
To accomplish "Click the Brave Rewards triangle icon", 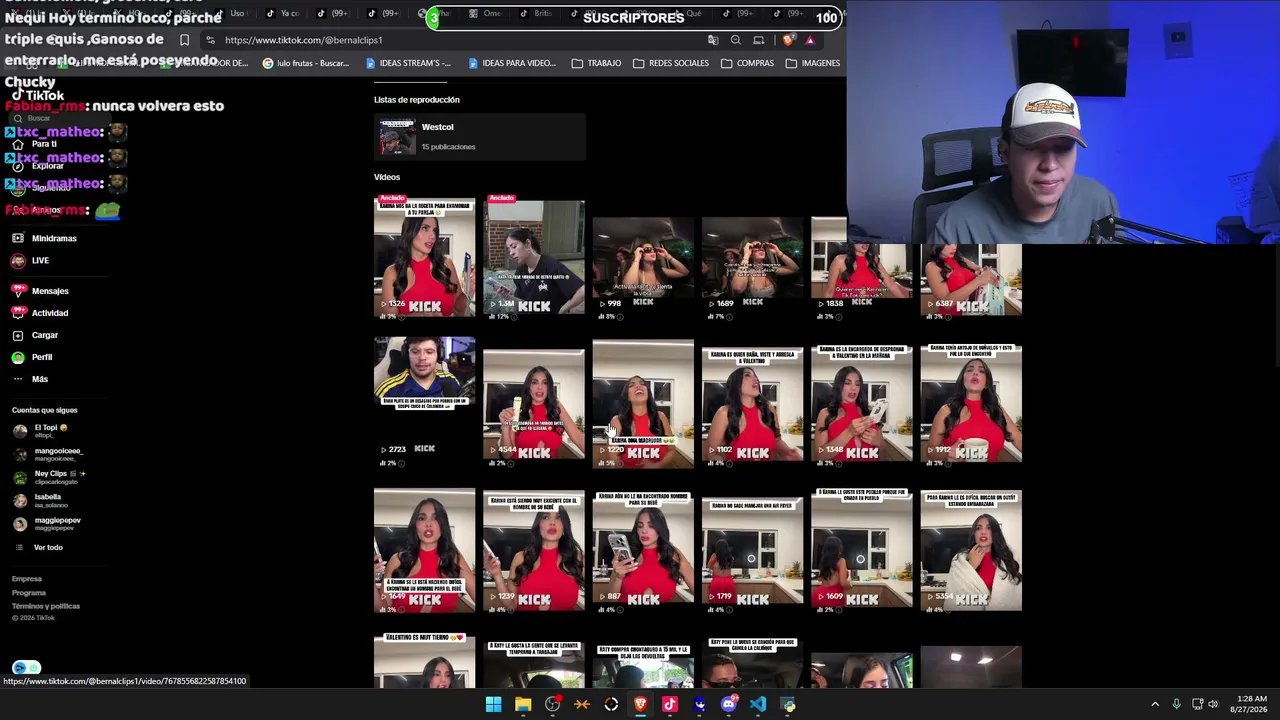I will click(x=810, y=40).
